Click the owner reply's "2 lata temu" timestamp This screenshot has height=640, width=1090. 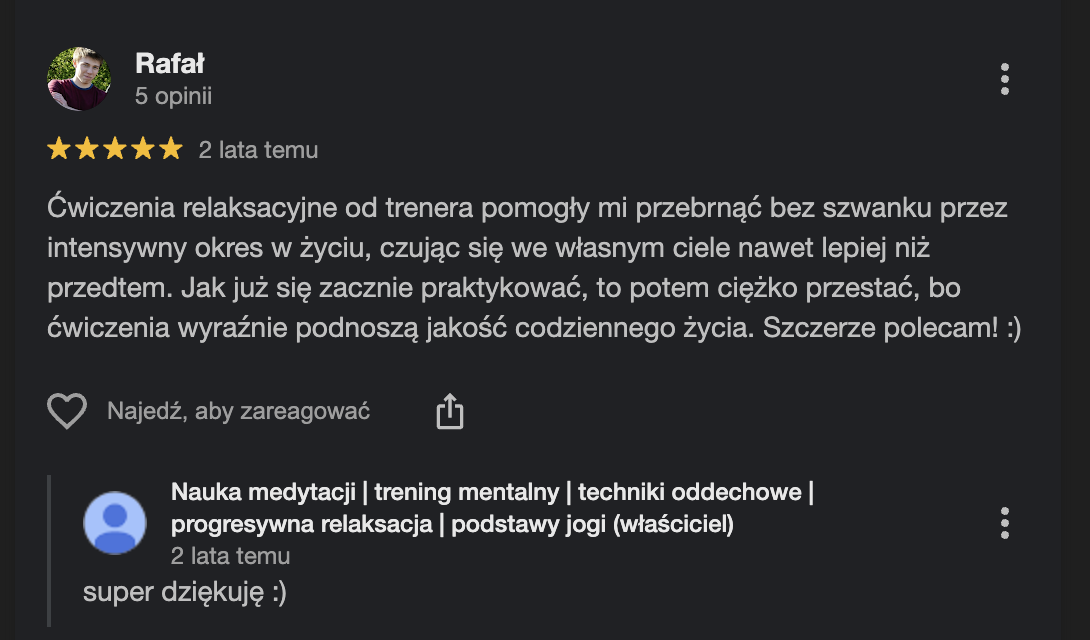pyautogui.click(x=230, y=556)
